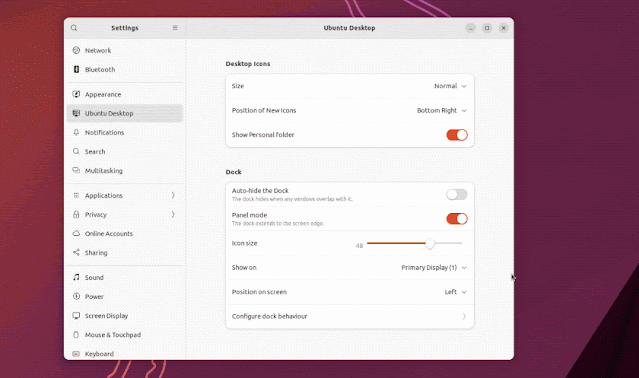Image resolution: width=639 pixels, height=378 pixels.
Task: Click 'The dock extends to the screen edge' text
Action: point(278,223)
